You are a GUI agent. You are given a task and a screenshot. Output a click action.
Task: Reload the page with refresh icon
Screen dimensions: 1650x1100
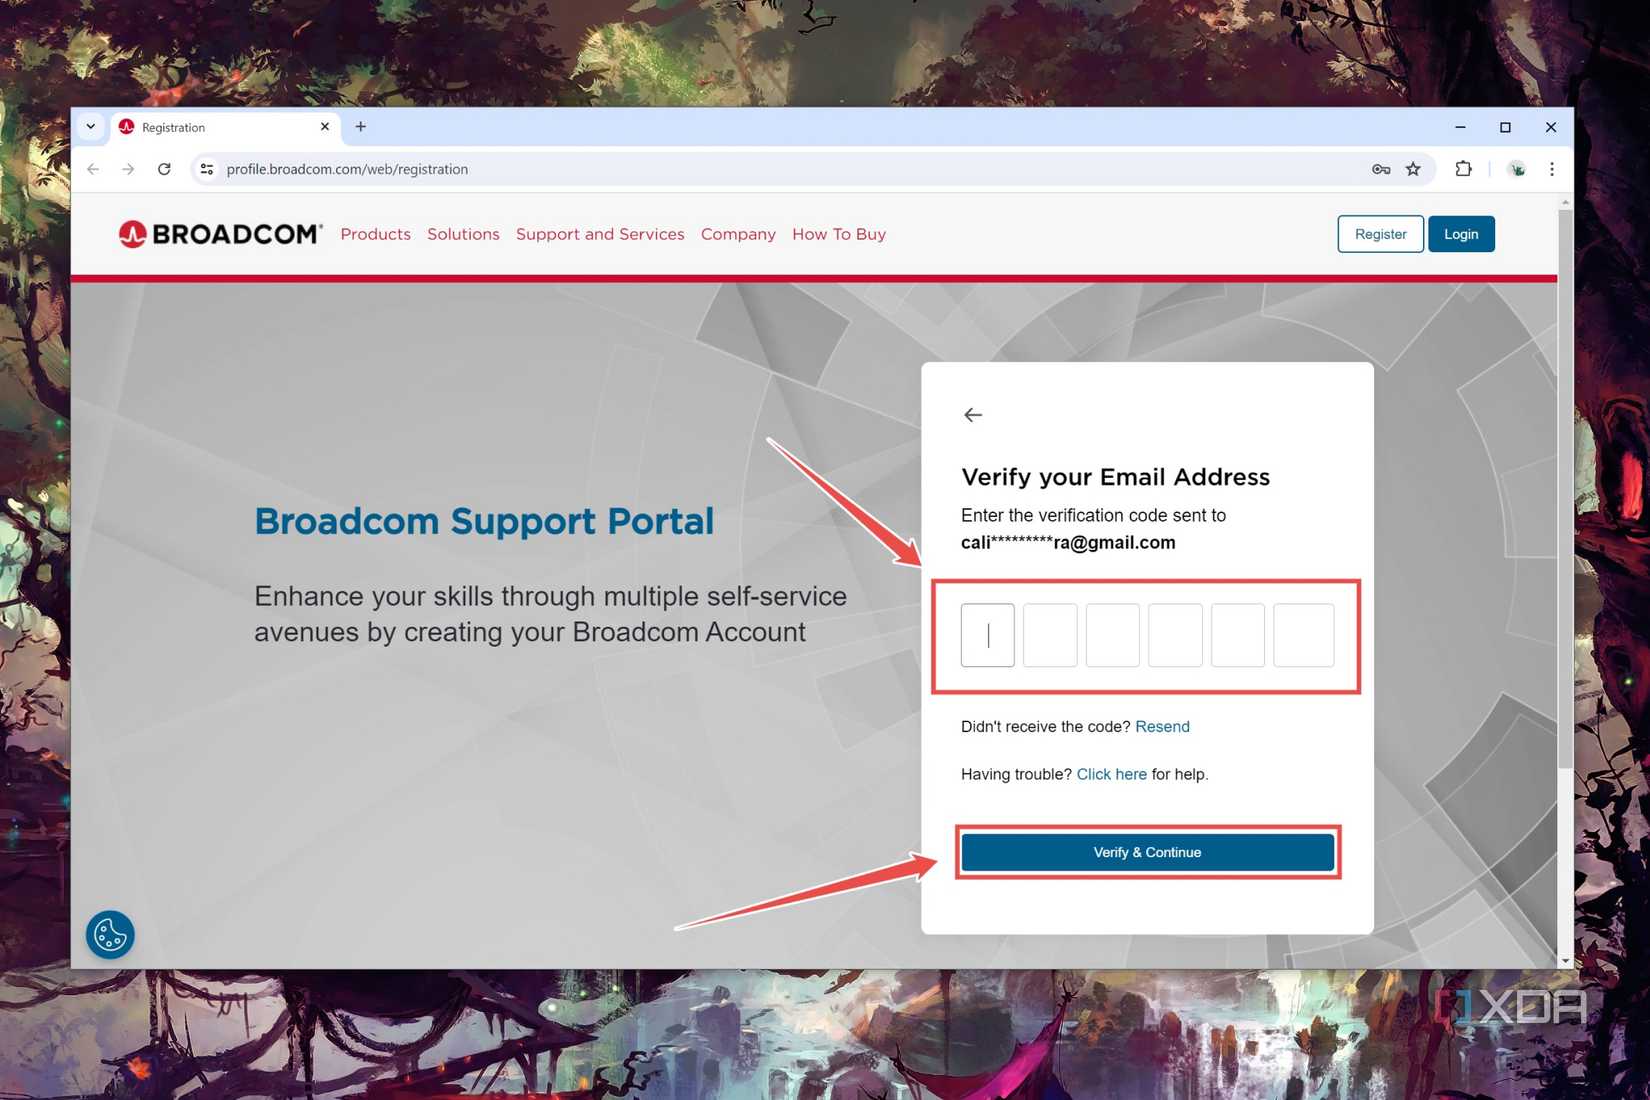click(x=164, y=169)
